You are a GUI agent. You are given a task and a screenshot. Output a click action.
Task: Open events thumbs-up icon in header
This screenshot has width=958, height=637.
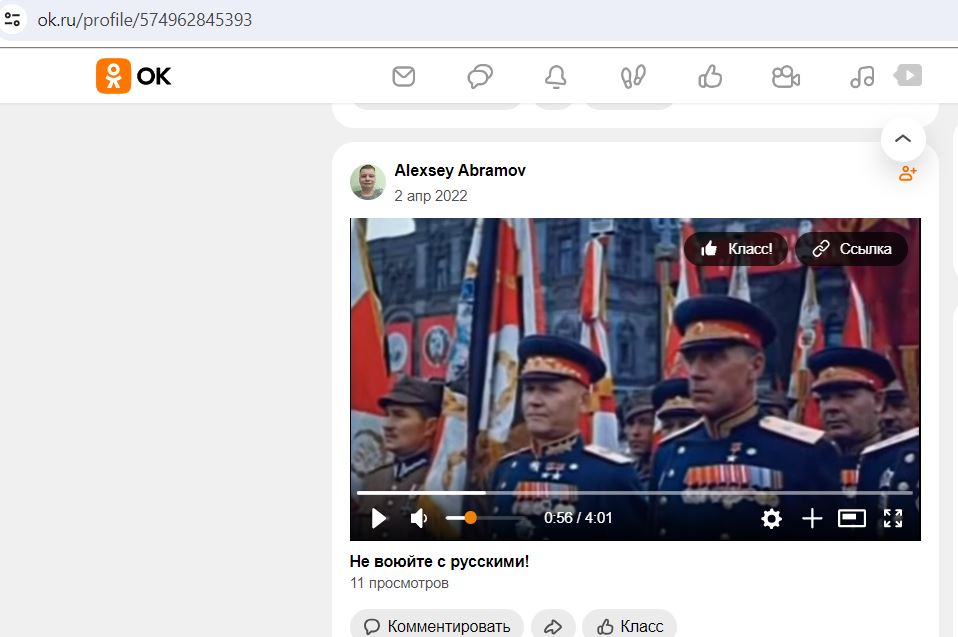point(710,77)
